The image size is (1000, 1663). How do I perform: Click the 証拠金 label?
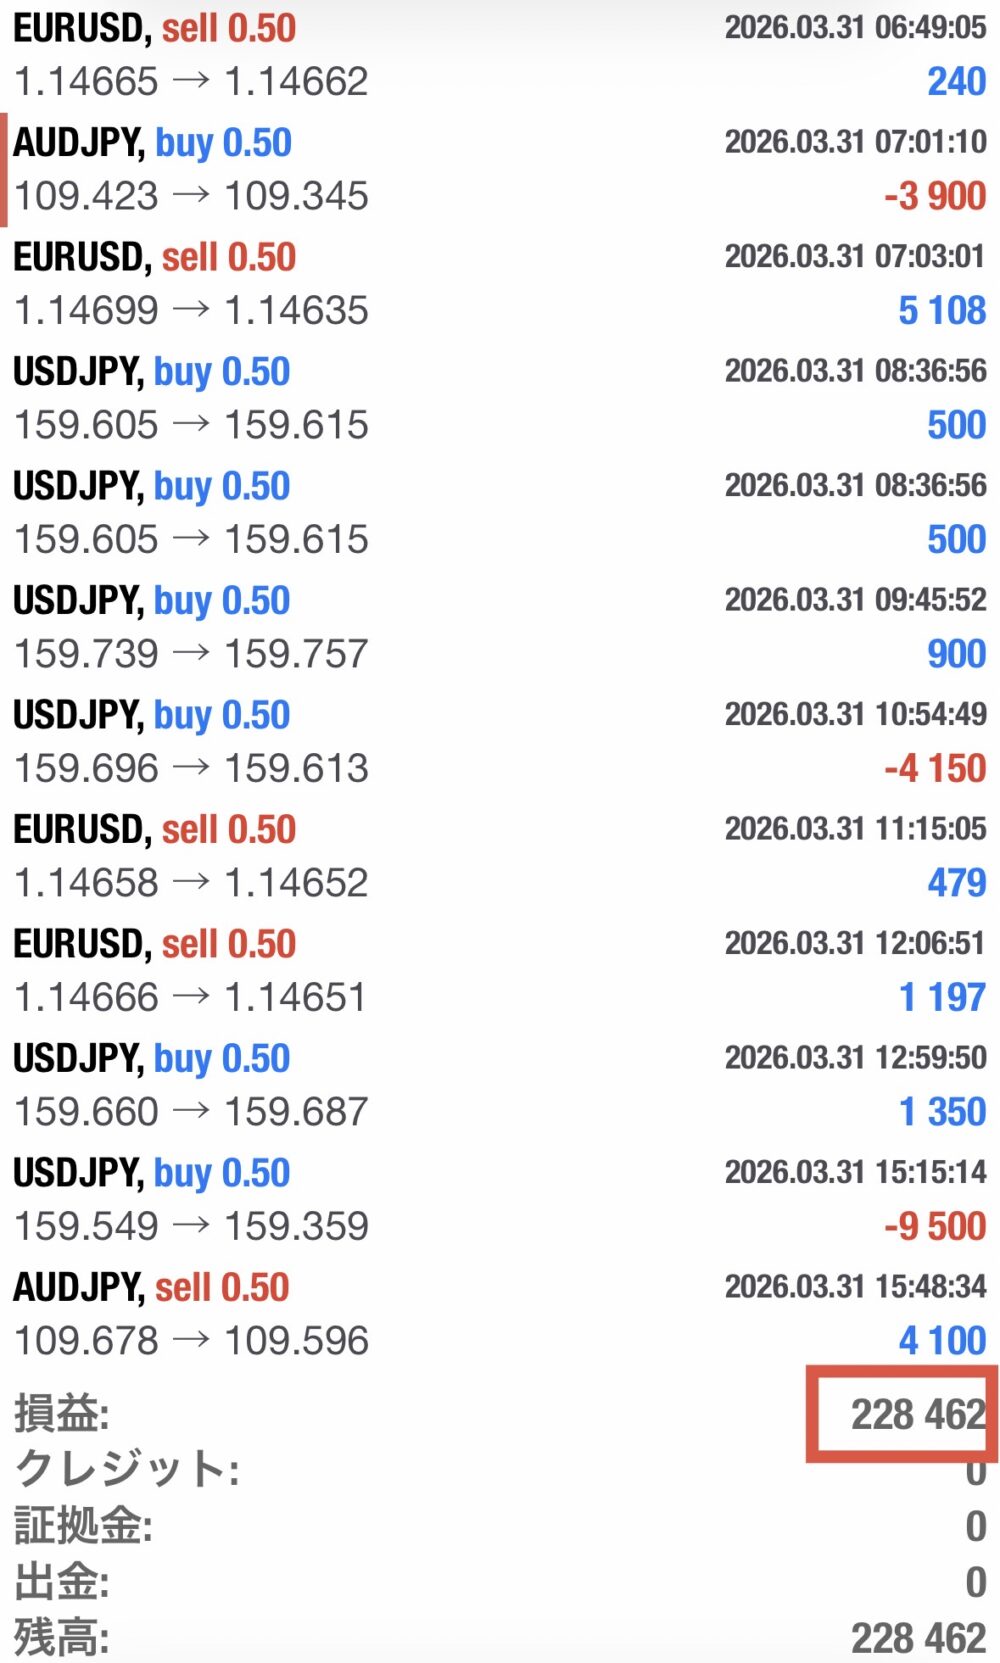tap(83, 1526)
